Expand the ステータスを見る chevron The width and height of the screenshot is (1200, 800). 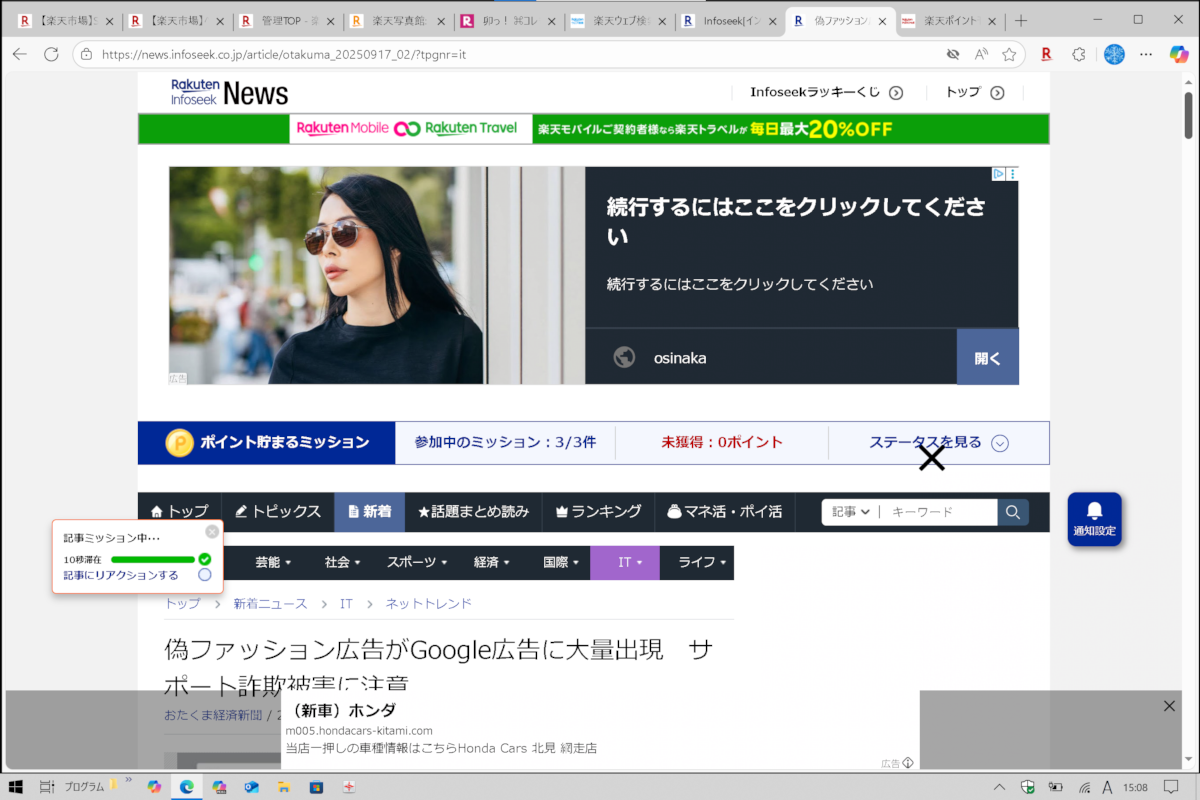[x=1000, y=443]
